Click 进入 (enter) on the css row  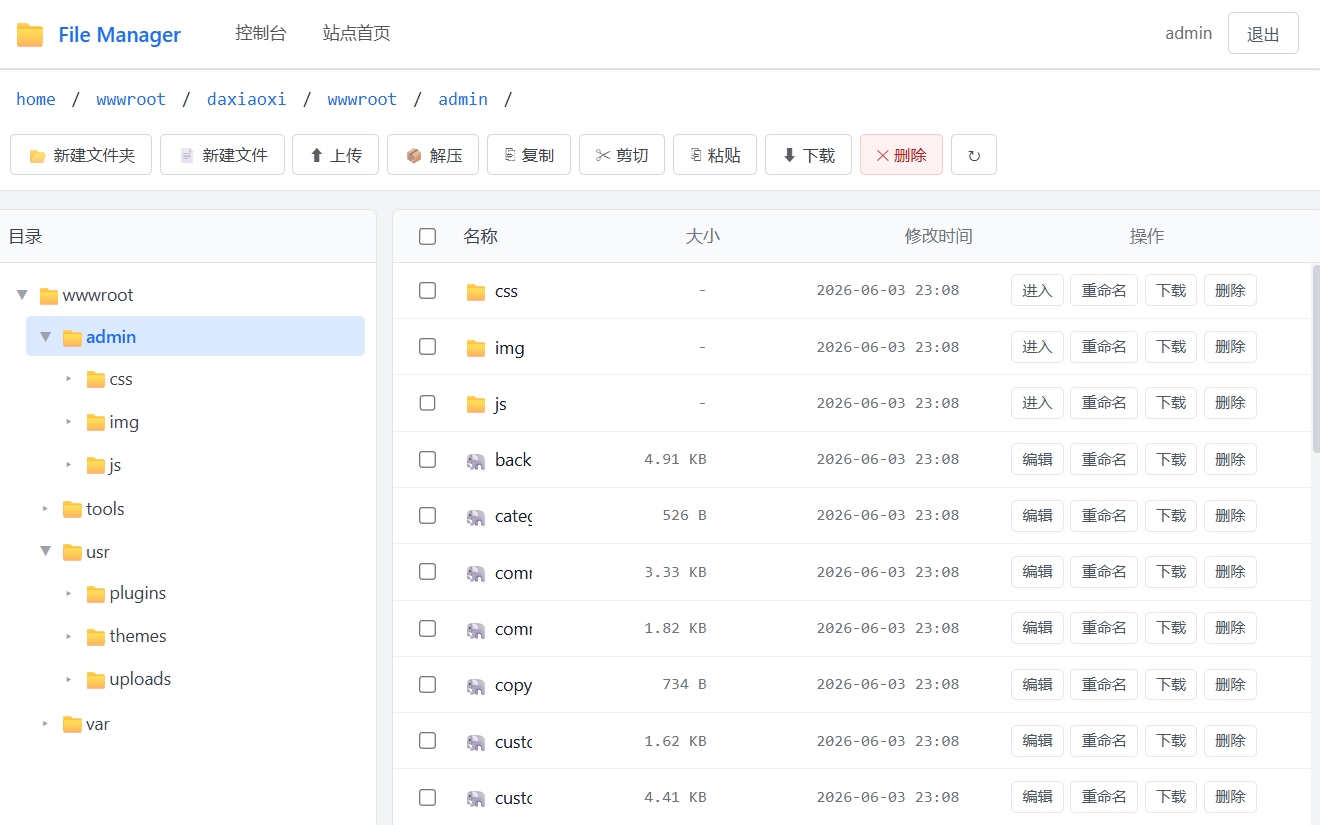point(1037,290)
